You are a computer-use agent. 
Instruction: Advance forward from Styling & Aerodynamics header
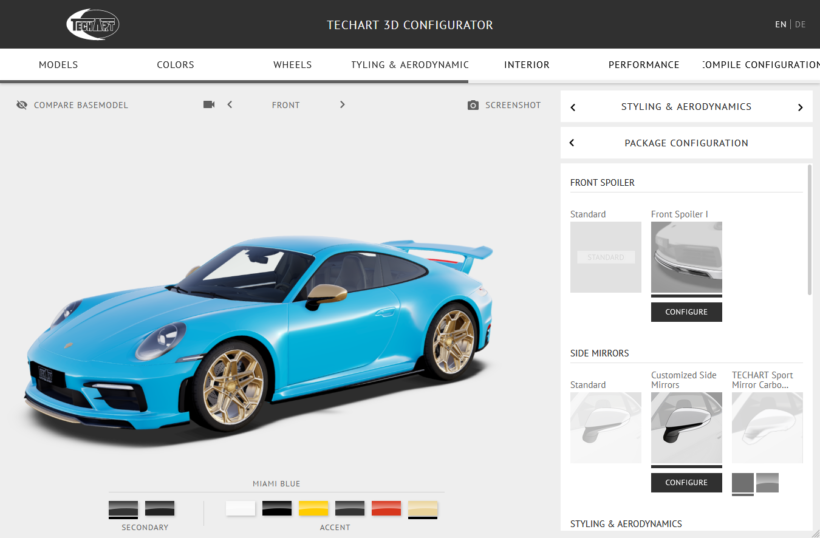(x=800, y=107)
